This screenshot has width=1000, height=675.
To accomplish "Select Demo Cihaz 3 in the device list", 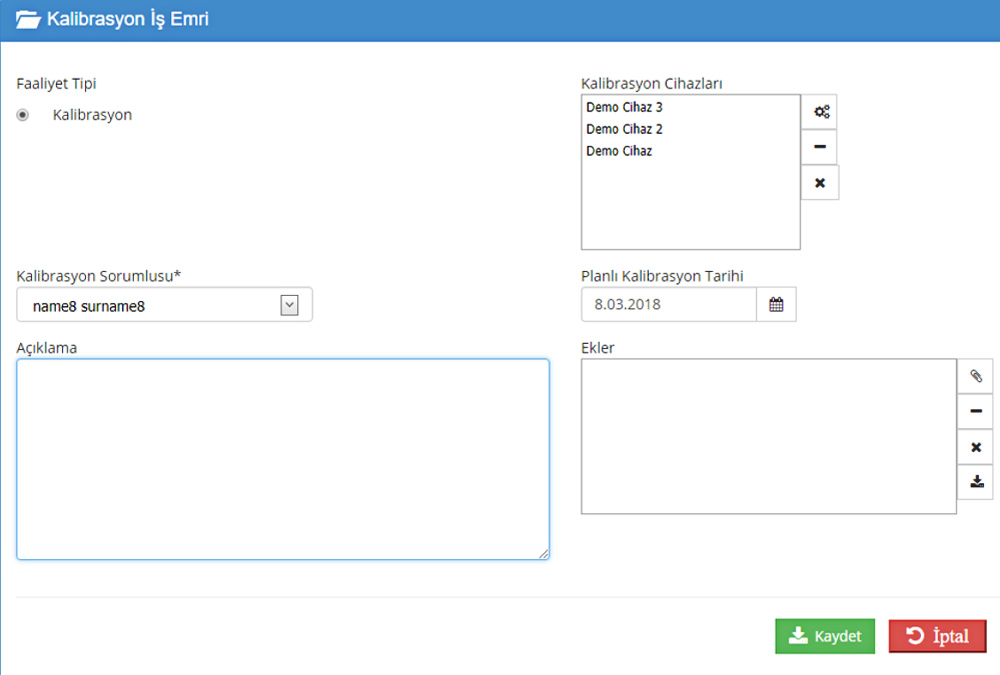I will pos(624,107).
